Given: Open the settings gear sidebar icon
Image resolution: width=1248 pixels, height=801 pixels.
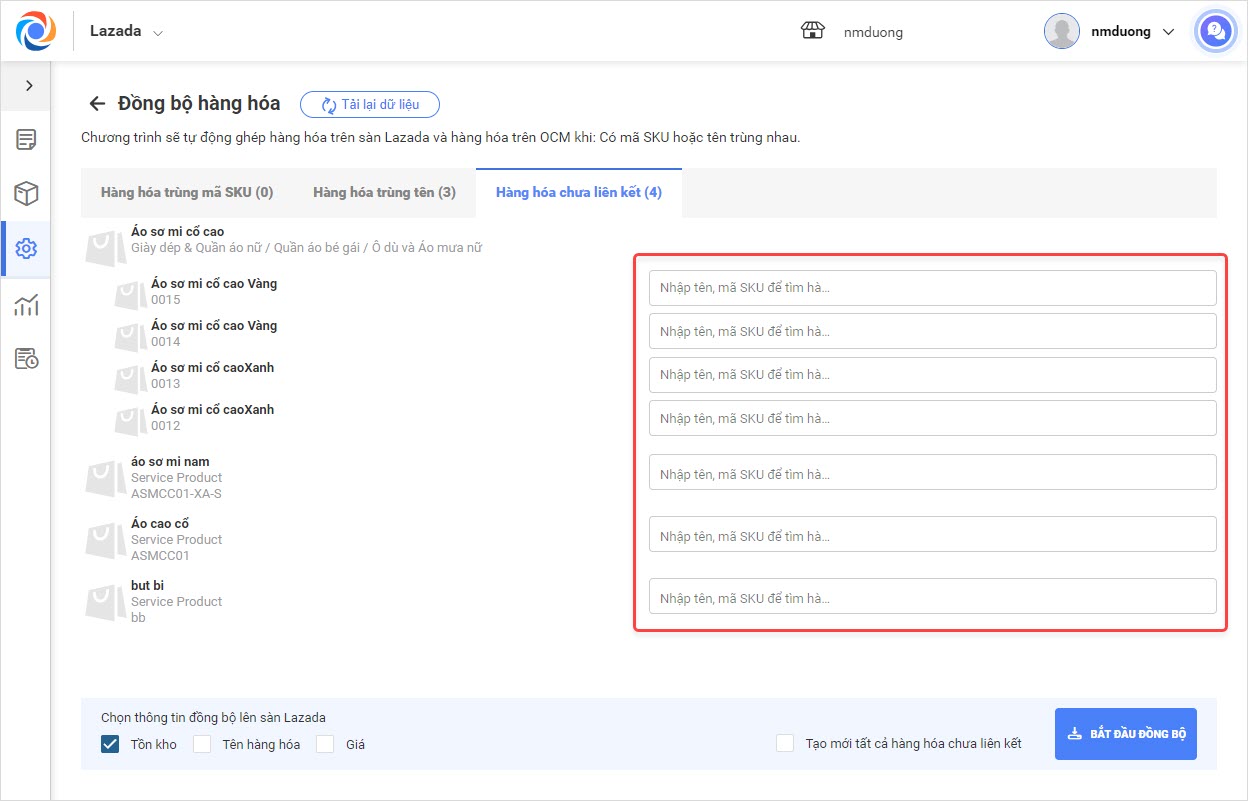Looking at the screenshot, I should [x=26, y=249].
